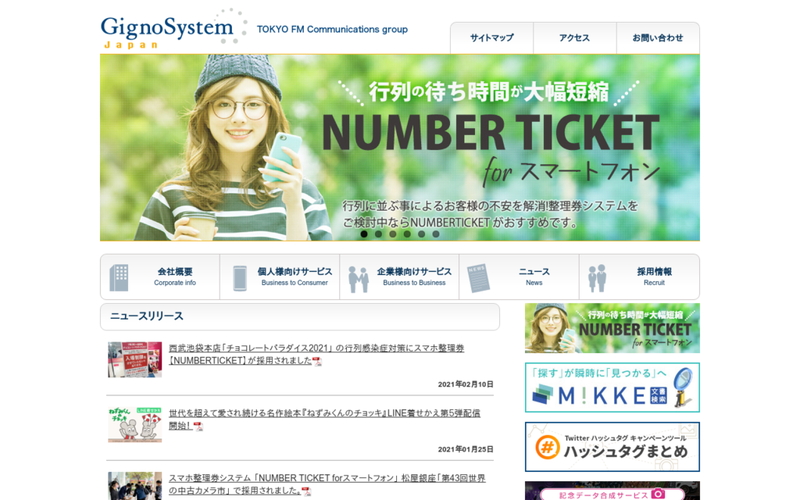Click the NUMBER TICKET hero banner
Viewport: 800px width, 500px height.
(x=400, y=147)
